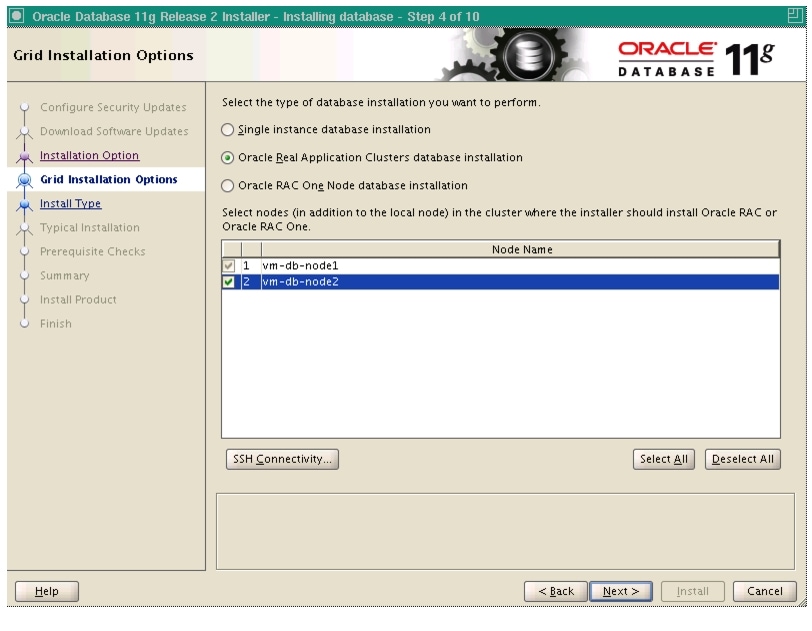This screenshot has width=812, height=631.
Task: Click the Finish step label
Action: pyautogui.click(x=56, y=324)
